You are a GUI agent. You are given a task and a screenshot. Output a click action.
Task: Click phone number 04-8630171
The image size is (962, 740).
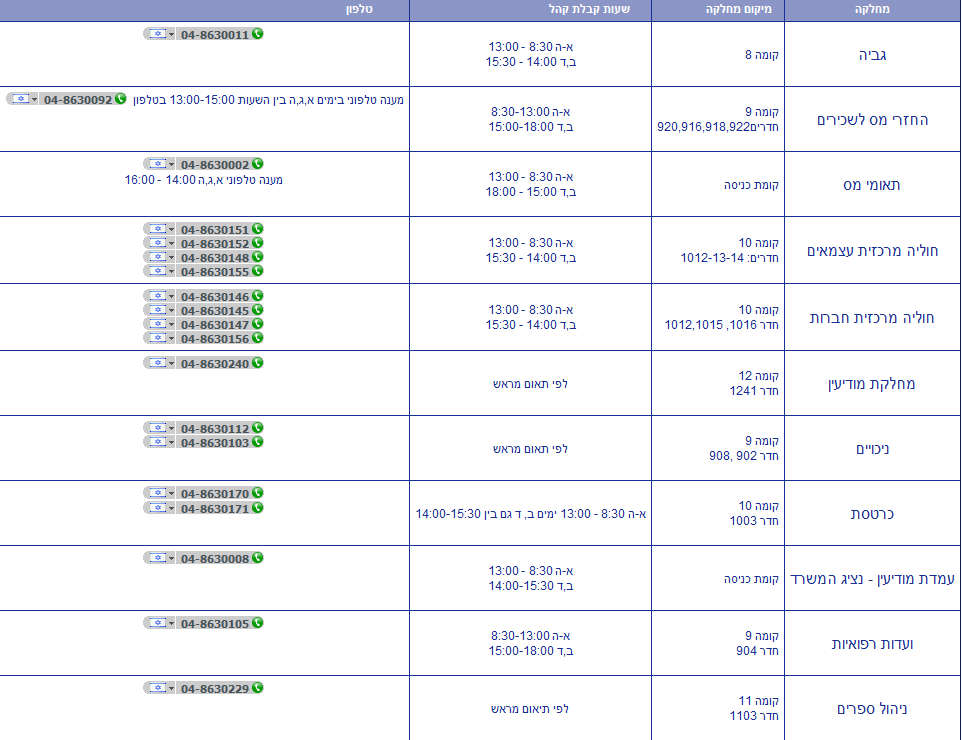pyautogui.click(x=214, y=508)
